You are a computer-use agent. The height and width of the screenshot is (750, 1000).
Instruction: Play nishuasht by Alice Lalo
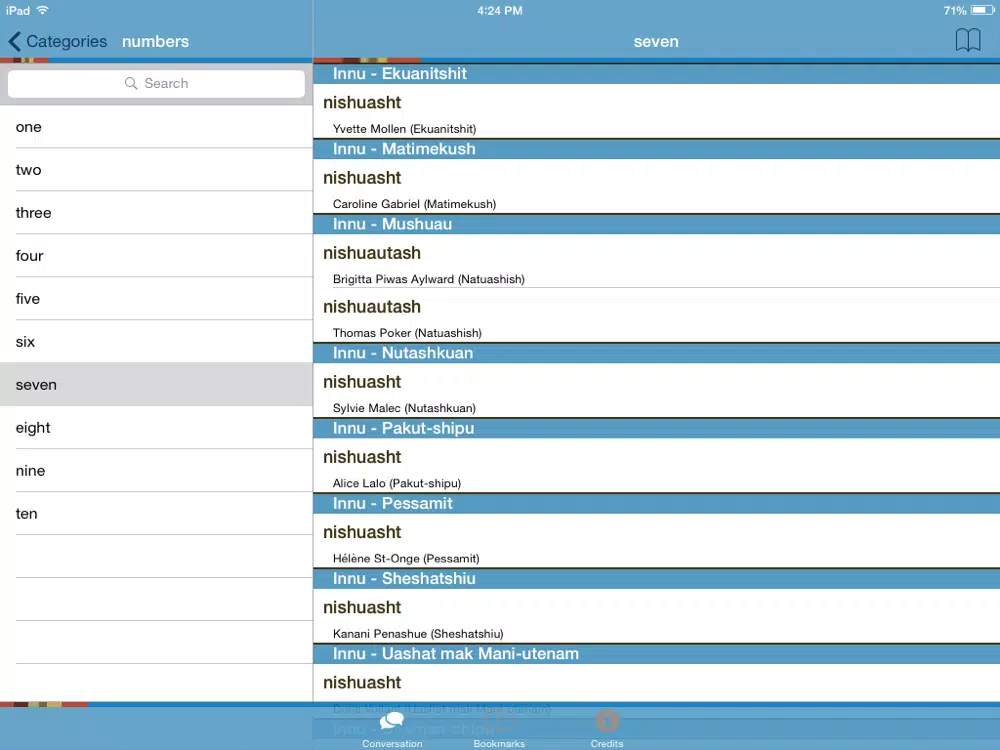coord(656,466)
